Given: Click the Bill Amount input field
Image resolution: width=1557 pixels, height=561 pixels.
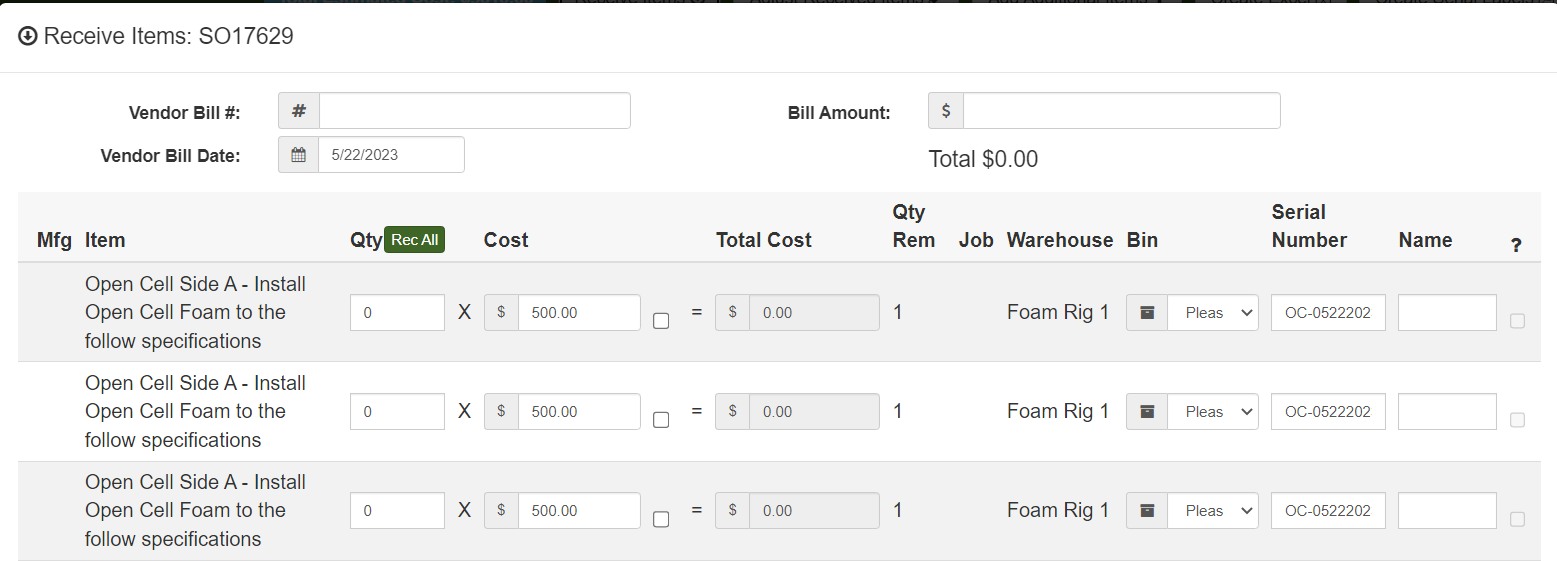Looking at the screenshot, I should (x=1120, y=111).
